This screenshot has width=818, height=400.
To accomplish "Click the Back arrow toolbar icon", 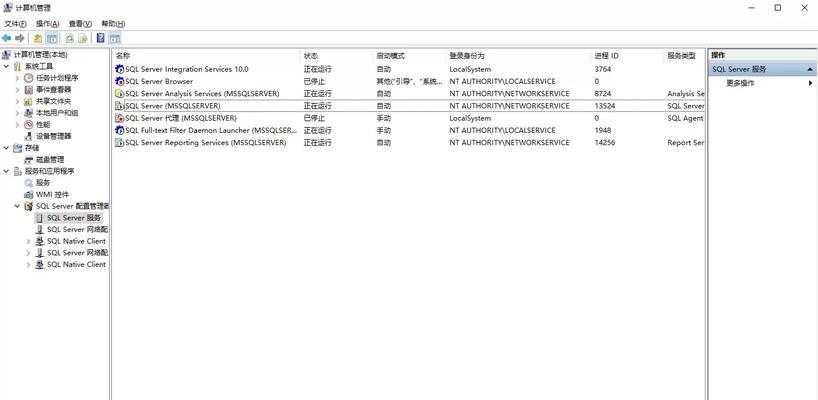I will tap(7, 38).
